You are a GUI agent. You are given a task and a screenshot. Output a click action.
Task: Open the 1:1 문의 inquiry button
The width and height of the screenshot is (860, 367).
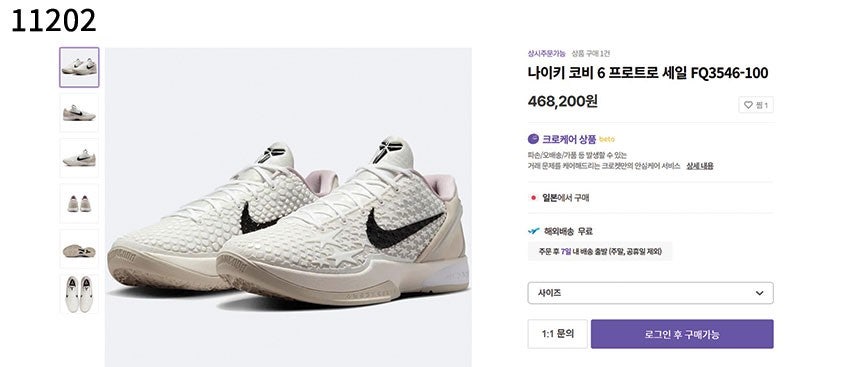pyautogui.click(x=557, y=334)
